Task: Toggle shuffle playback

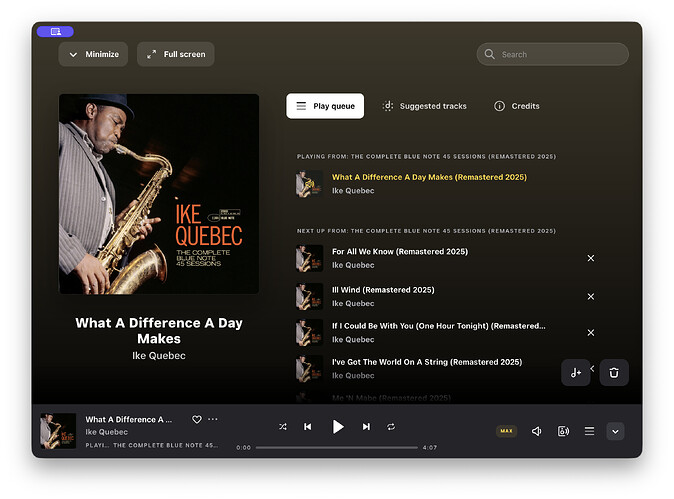Action: (x=283, y=426)
